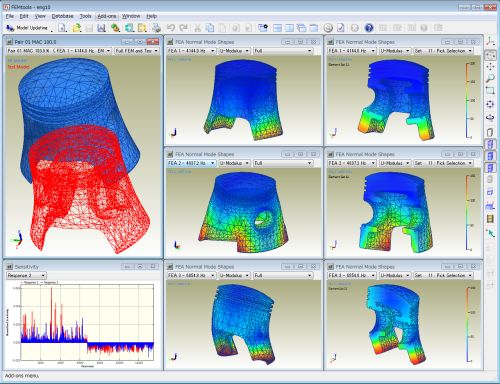This screenshot has width=500, height=384.
Task: Toggle the first blue shaded display button
Action: coord(490,144)
